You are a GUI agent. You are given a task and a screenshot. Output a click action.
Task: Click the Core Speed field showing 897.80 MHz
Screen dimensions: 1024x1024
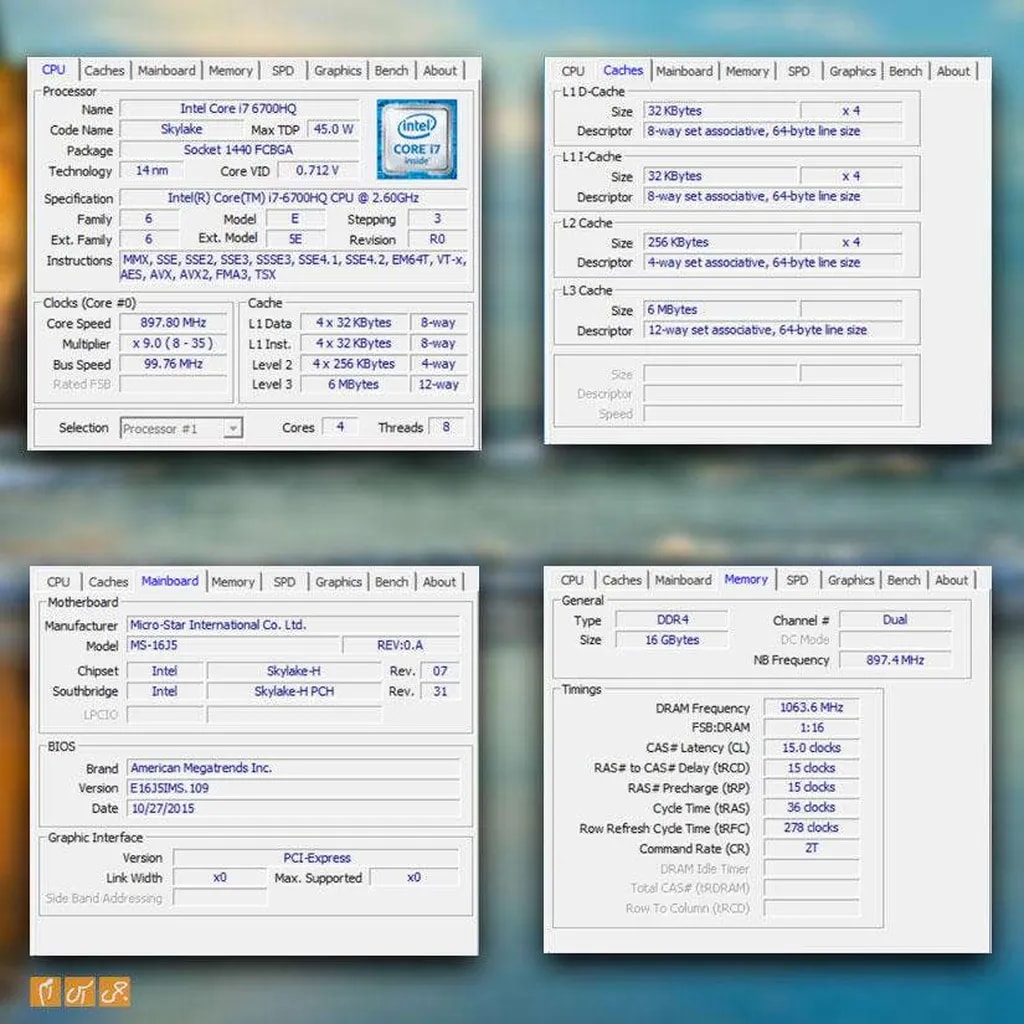pos(164,323)
